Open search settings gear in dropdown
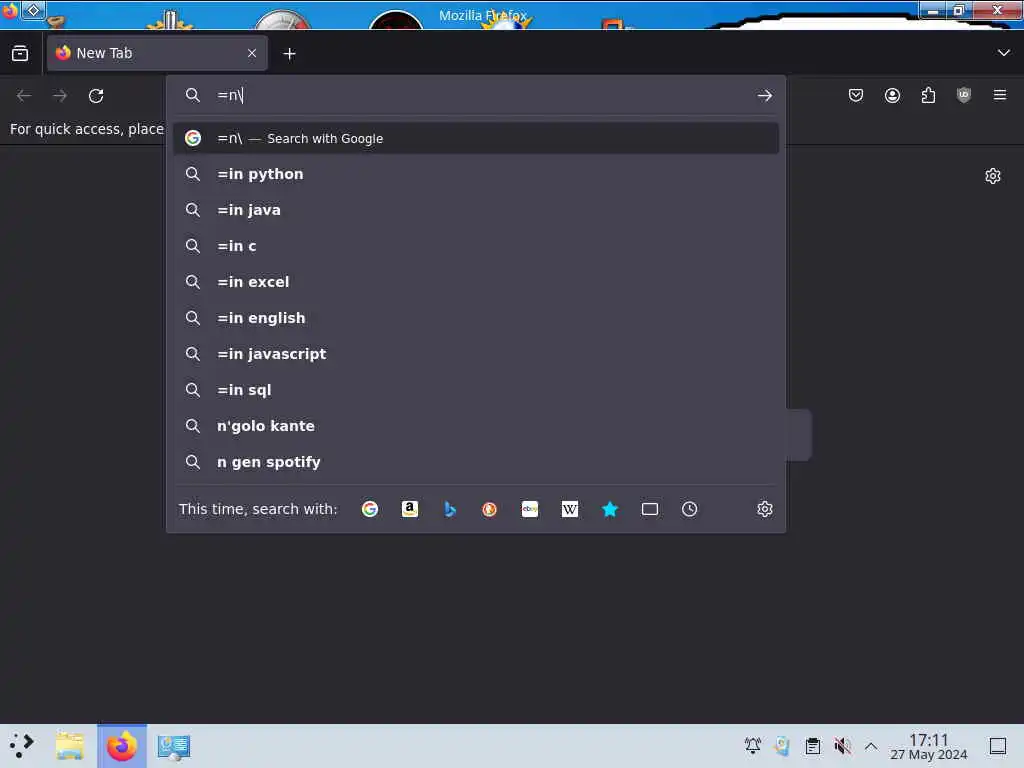 pos(765,509)
